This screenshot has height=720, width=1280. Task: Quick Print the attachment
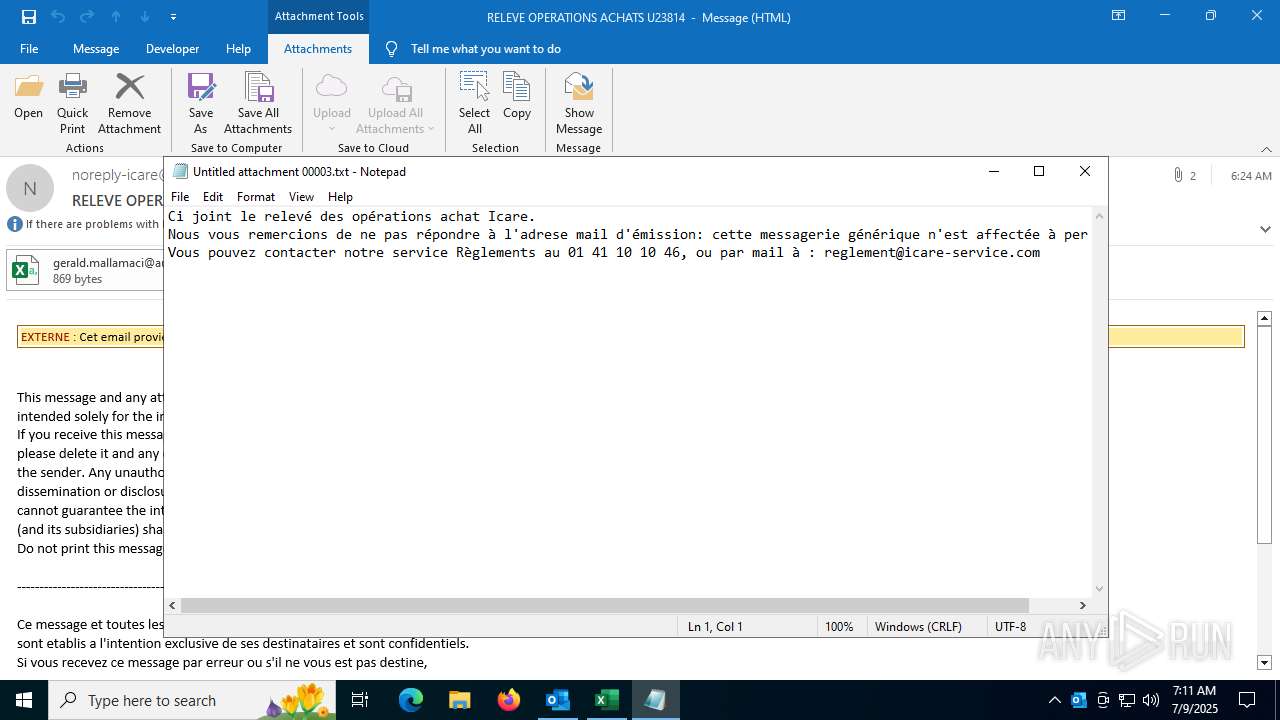pyautogui.click(x=72, y=104)
